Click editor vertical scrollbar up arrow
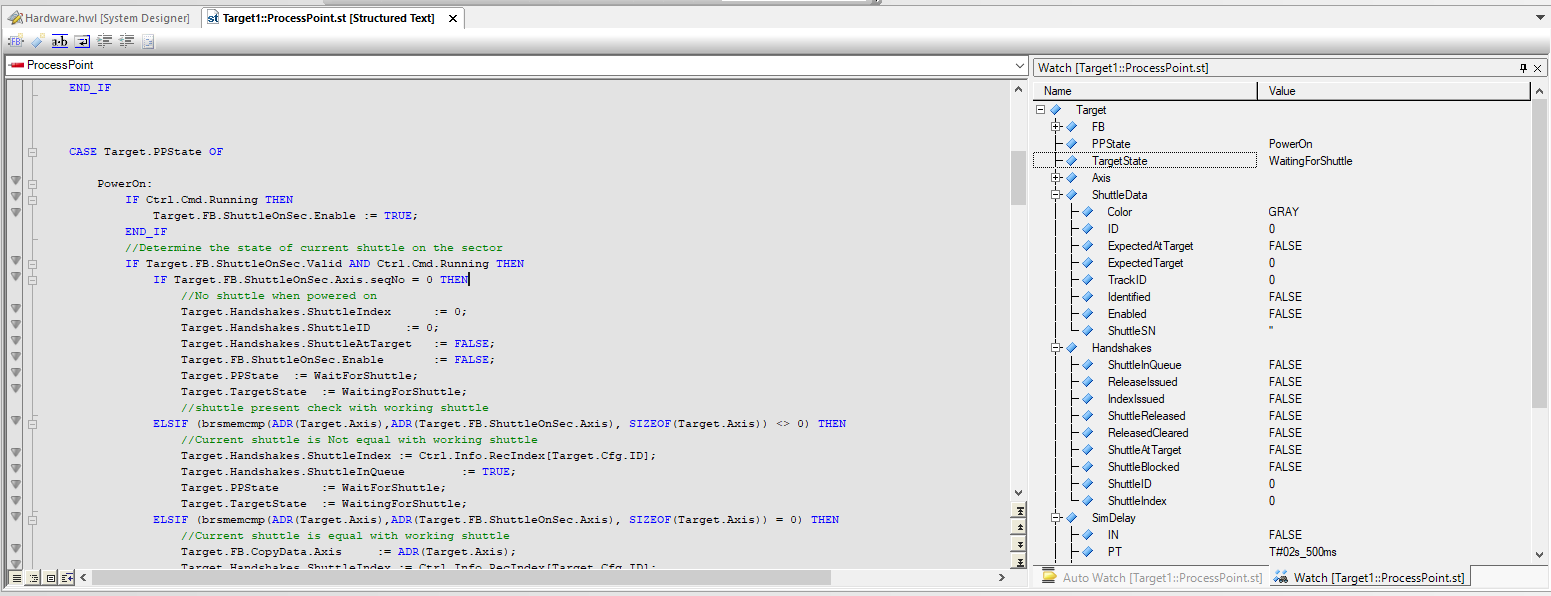This screenshot has width=1551, height=596. pyautogui.click(x=1019, y=88)
